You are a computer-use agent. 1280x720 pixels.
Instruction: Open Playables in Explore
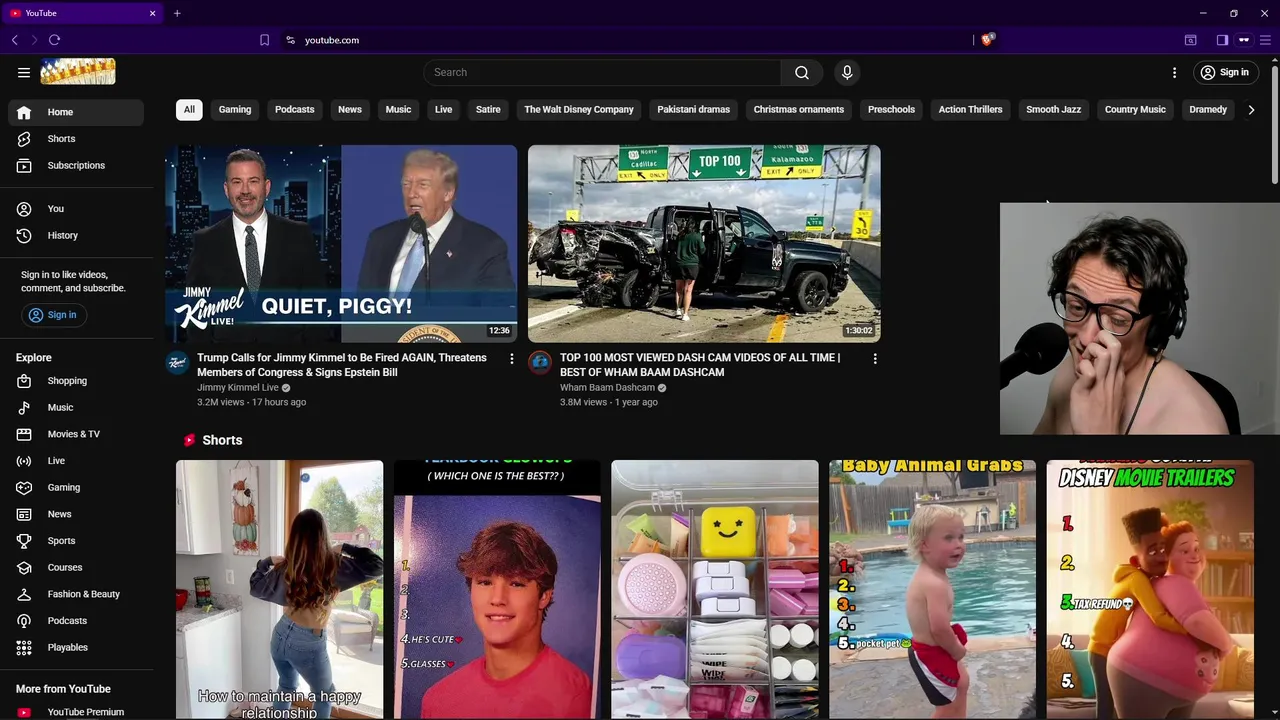click(x=76, y=647)
